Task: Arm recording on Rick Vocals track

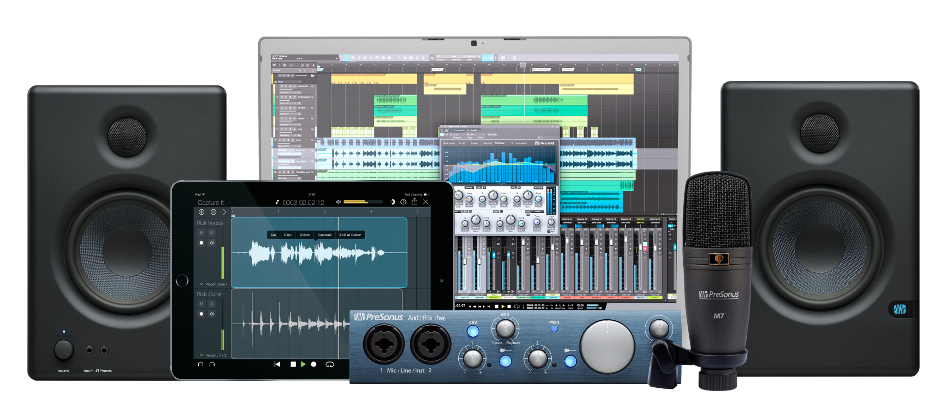Action: pyautogui.click(x=201, y=242)
